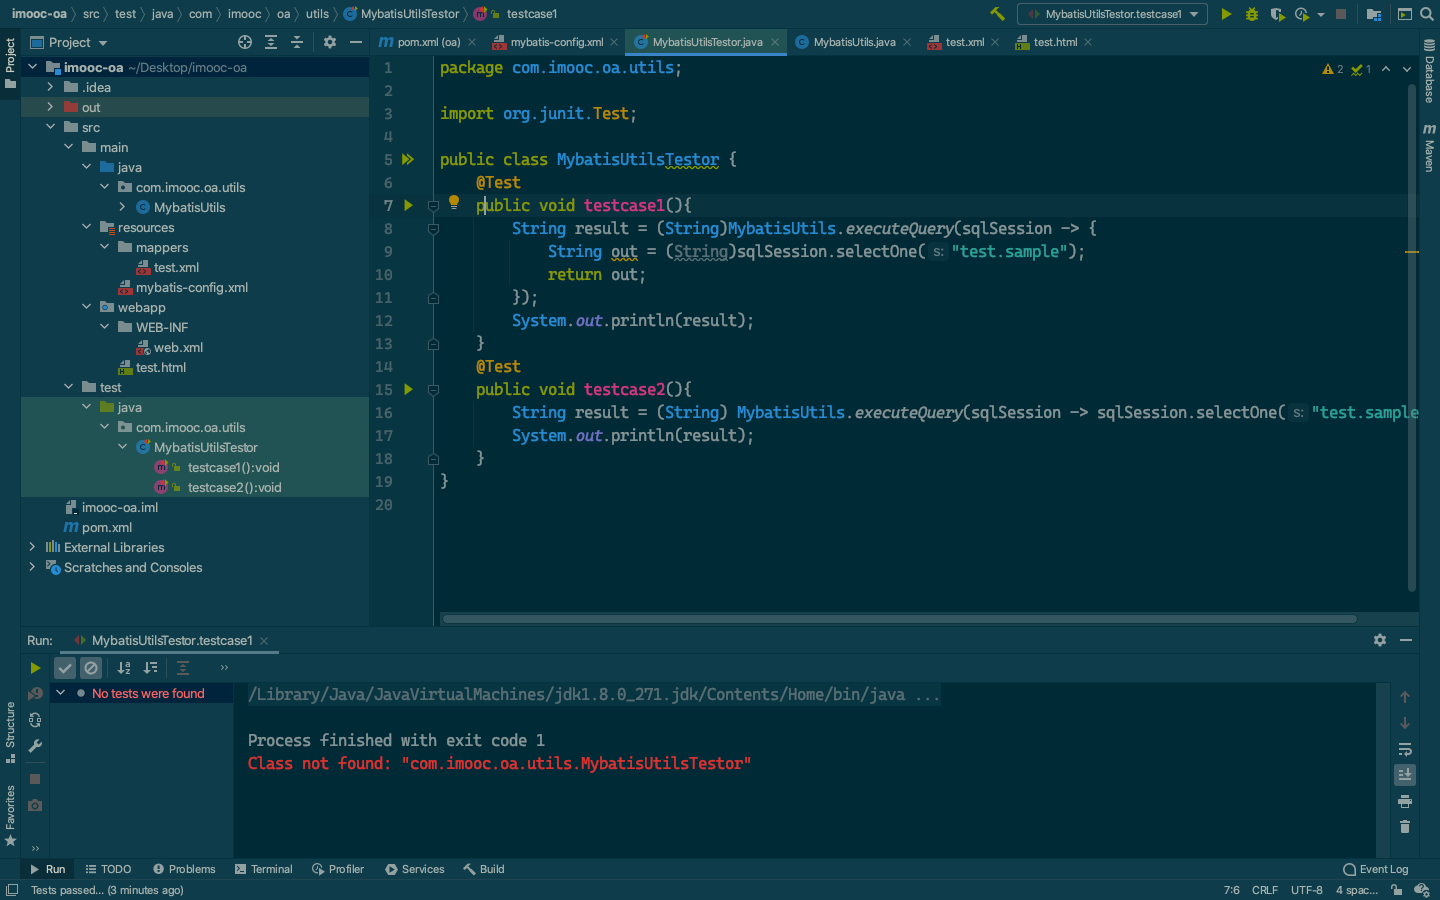Screen dimensions: 1440x900
Task: Click the run gutter icon beside testcase2
Action: [x=408, y=389]
